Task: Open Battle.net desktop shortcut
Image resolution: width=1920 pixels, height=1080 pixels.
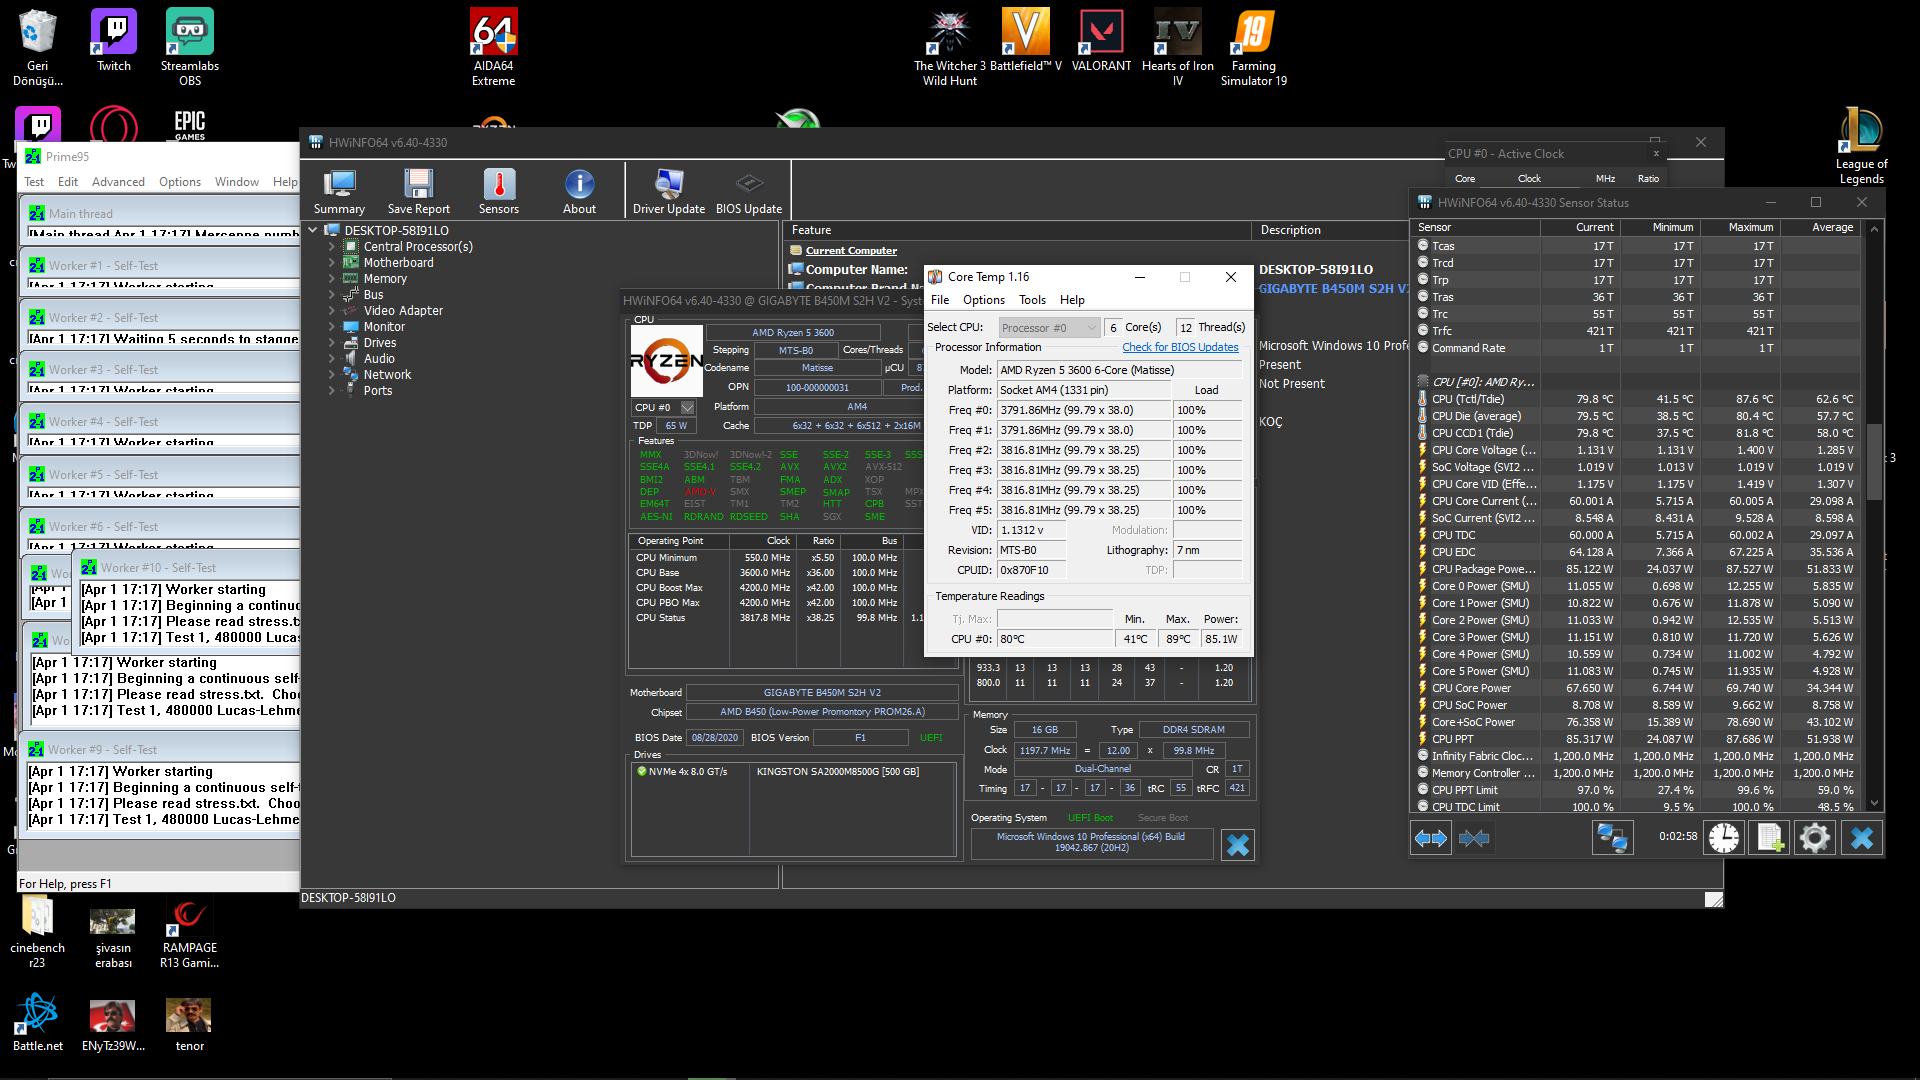Action: [x=37, y=1022]
